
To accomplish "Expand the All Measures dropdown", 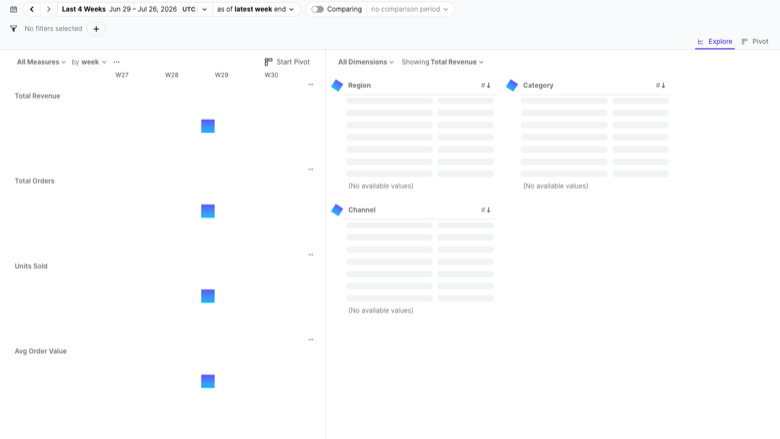I will click(x=41, y=62).
